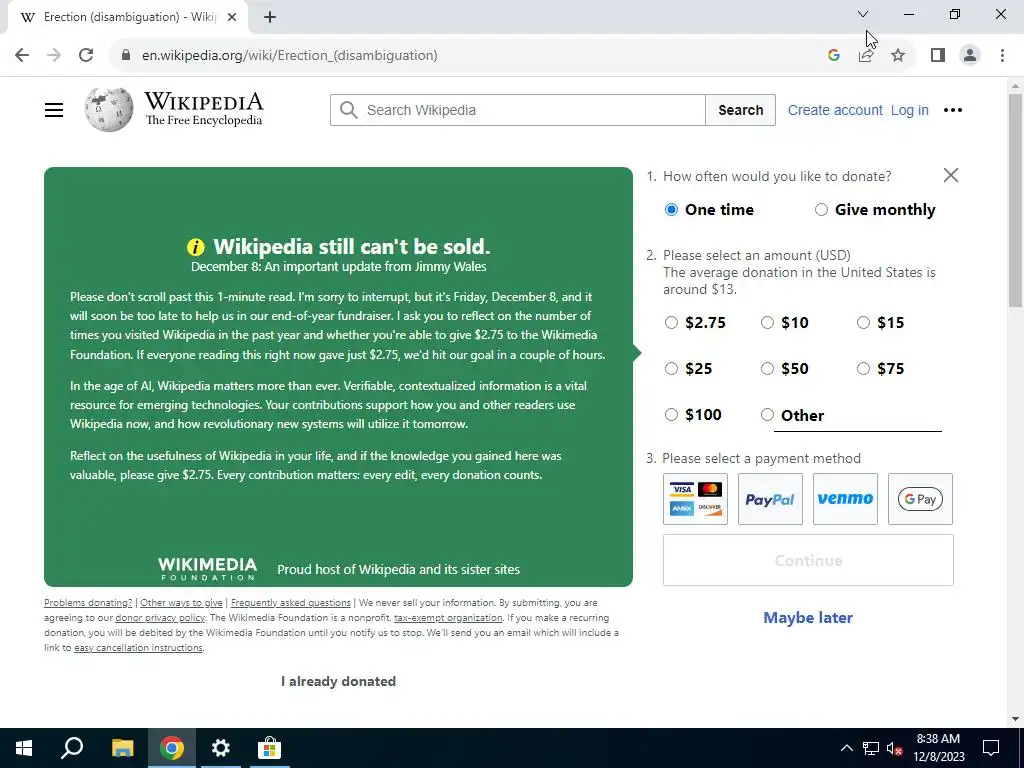The height and width of the screenshot is (768, 1024).
Task: Click the muted volume tray icon
Action: pos(894,748)
